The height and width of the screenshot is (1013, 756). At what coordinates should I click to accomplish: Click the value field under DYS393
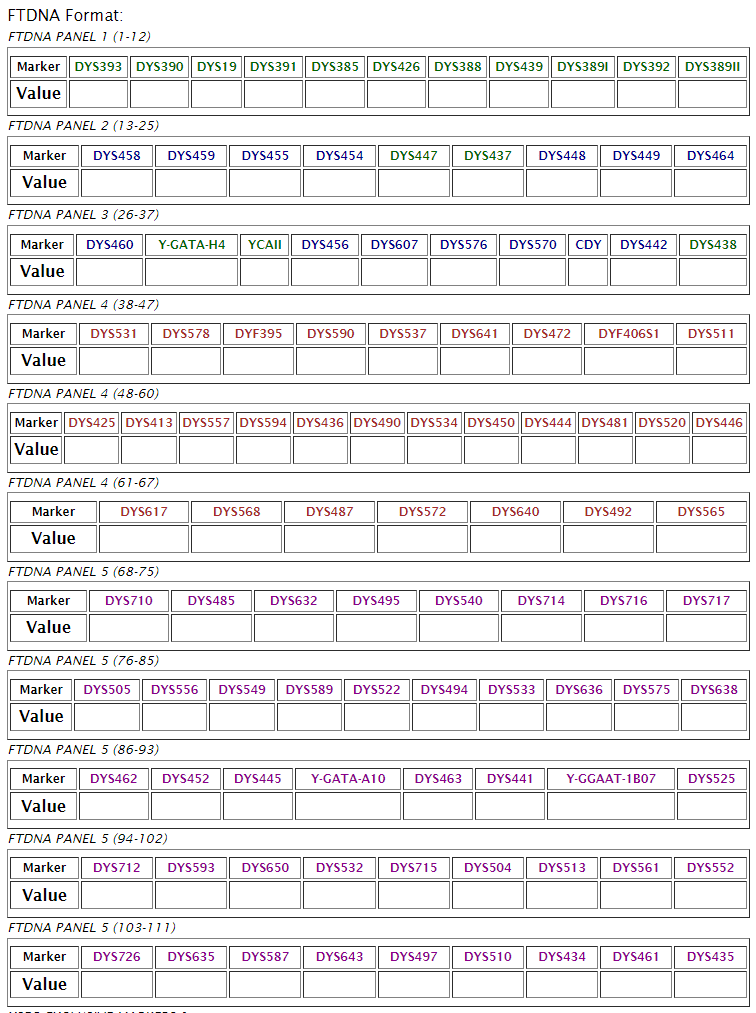[x=98, y=94]
